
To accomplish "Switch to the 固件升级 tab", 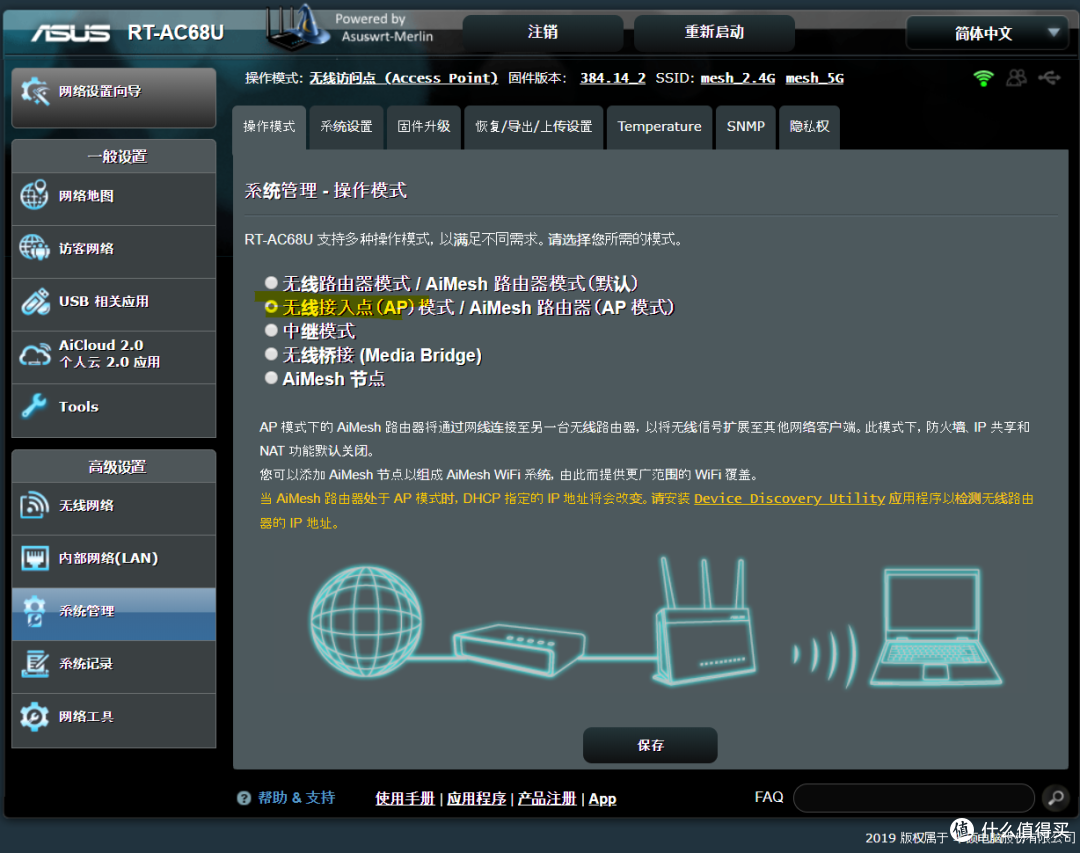I will [x=424, y=127].
